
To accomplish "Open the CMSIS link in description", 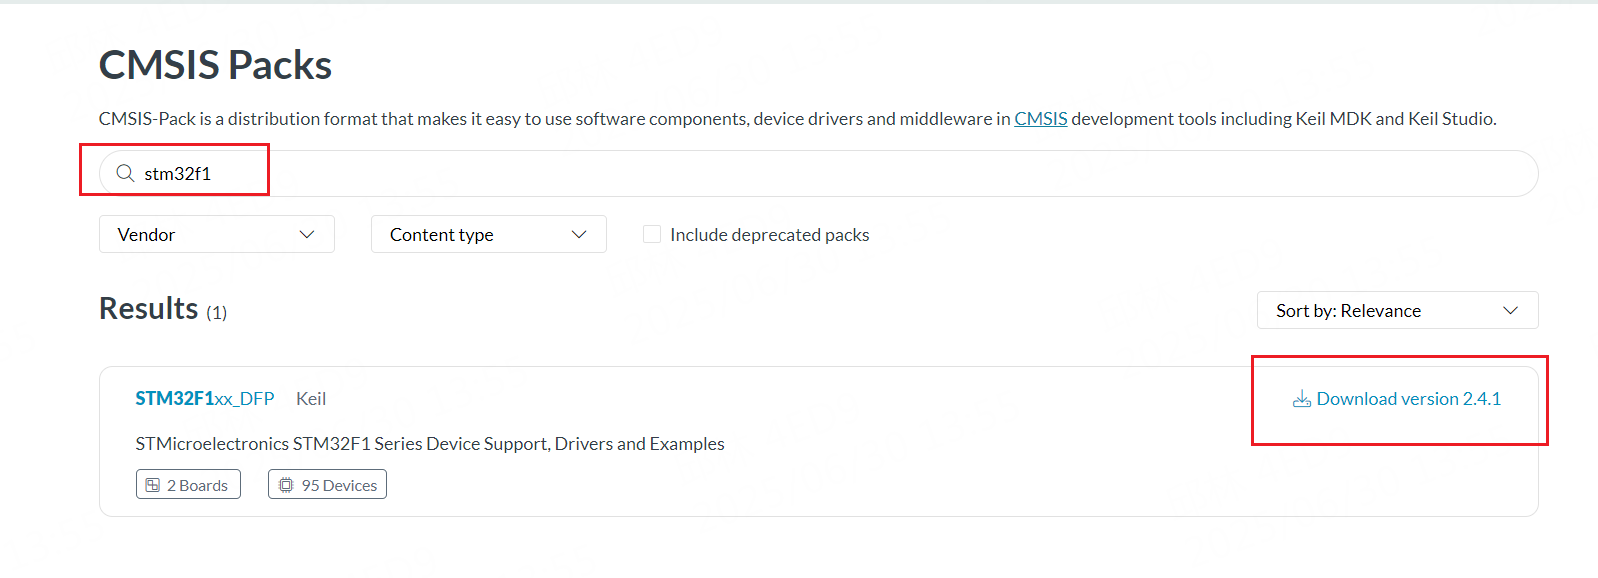I will (x=1040, y=118).
